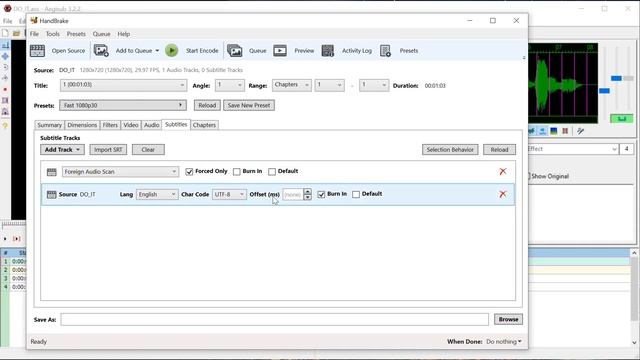Screen dimensions: 640x360
Task: Check Default on DO_IT source track
Action: (356, 195)
